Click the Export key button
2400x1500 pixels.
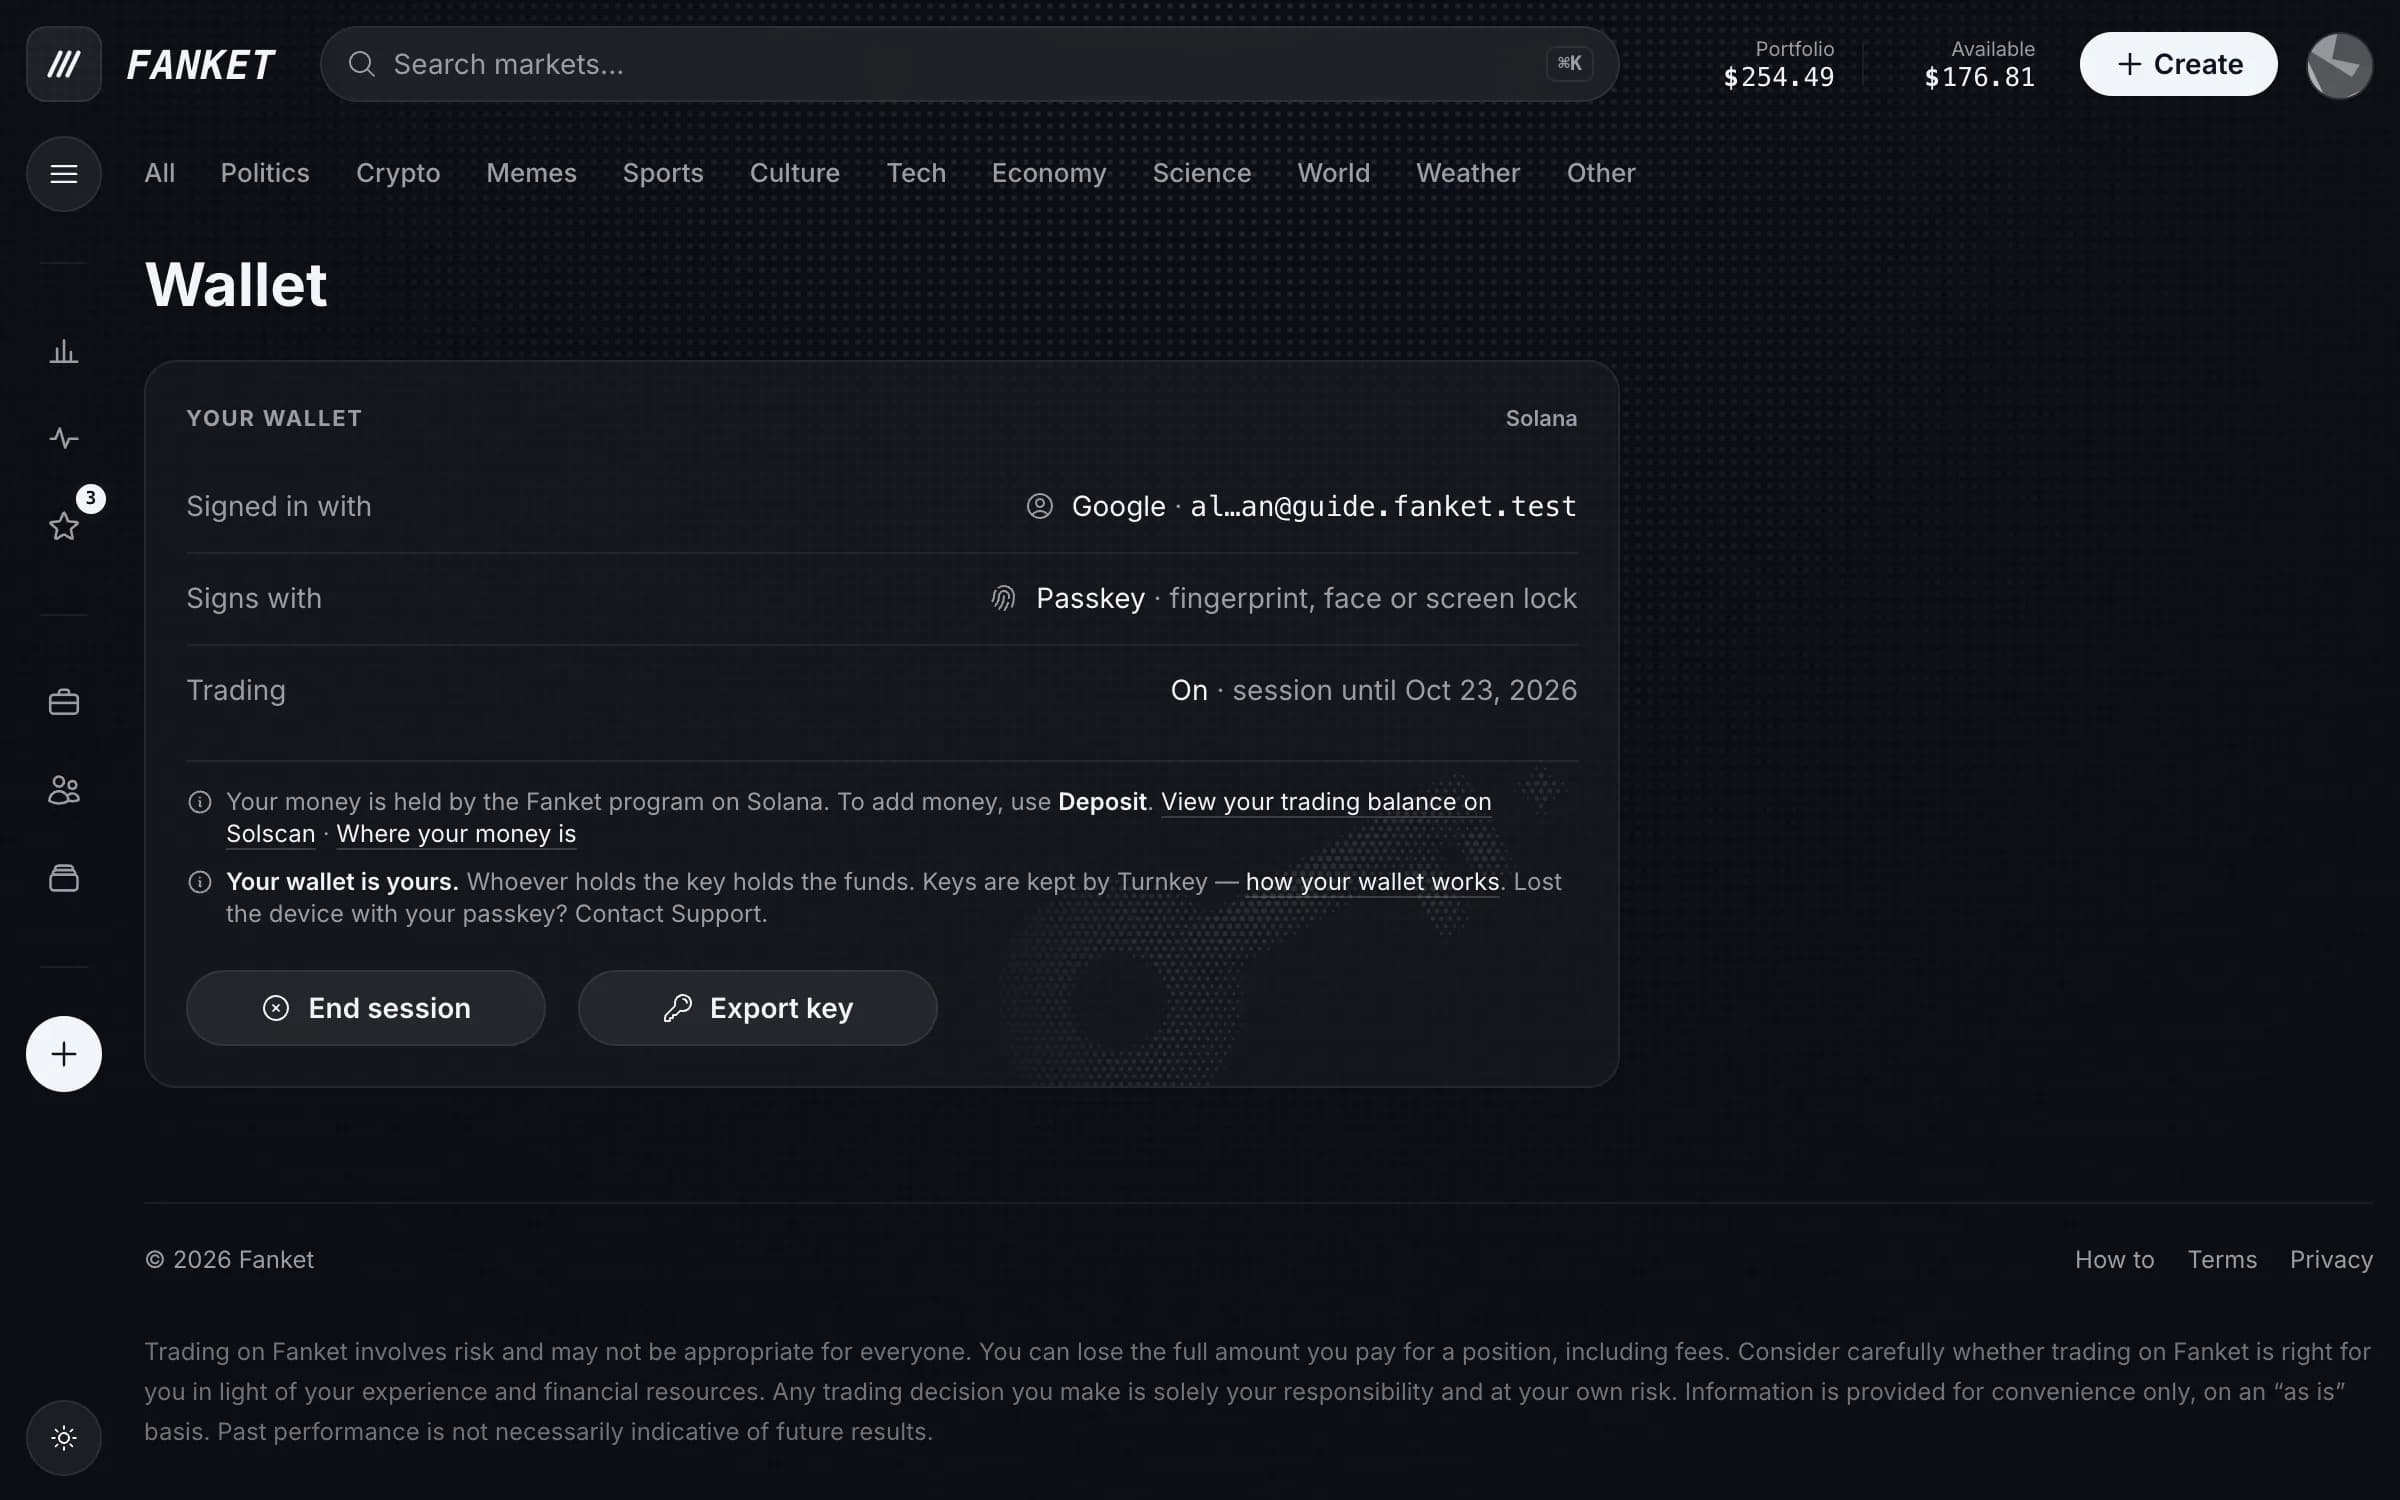757,1008
